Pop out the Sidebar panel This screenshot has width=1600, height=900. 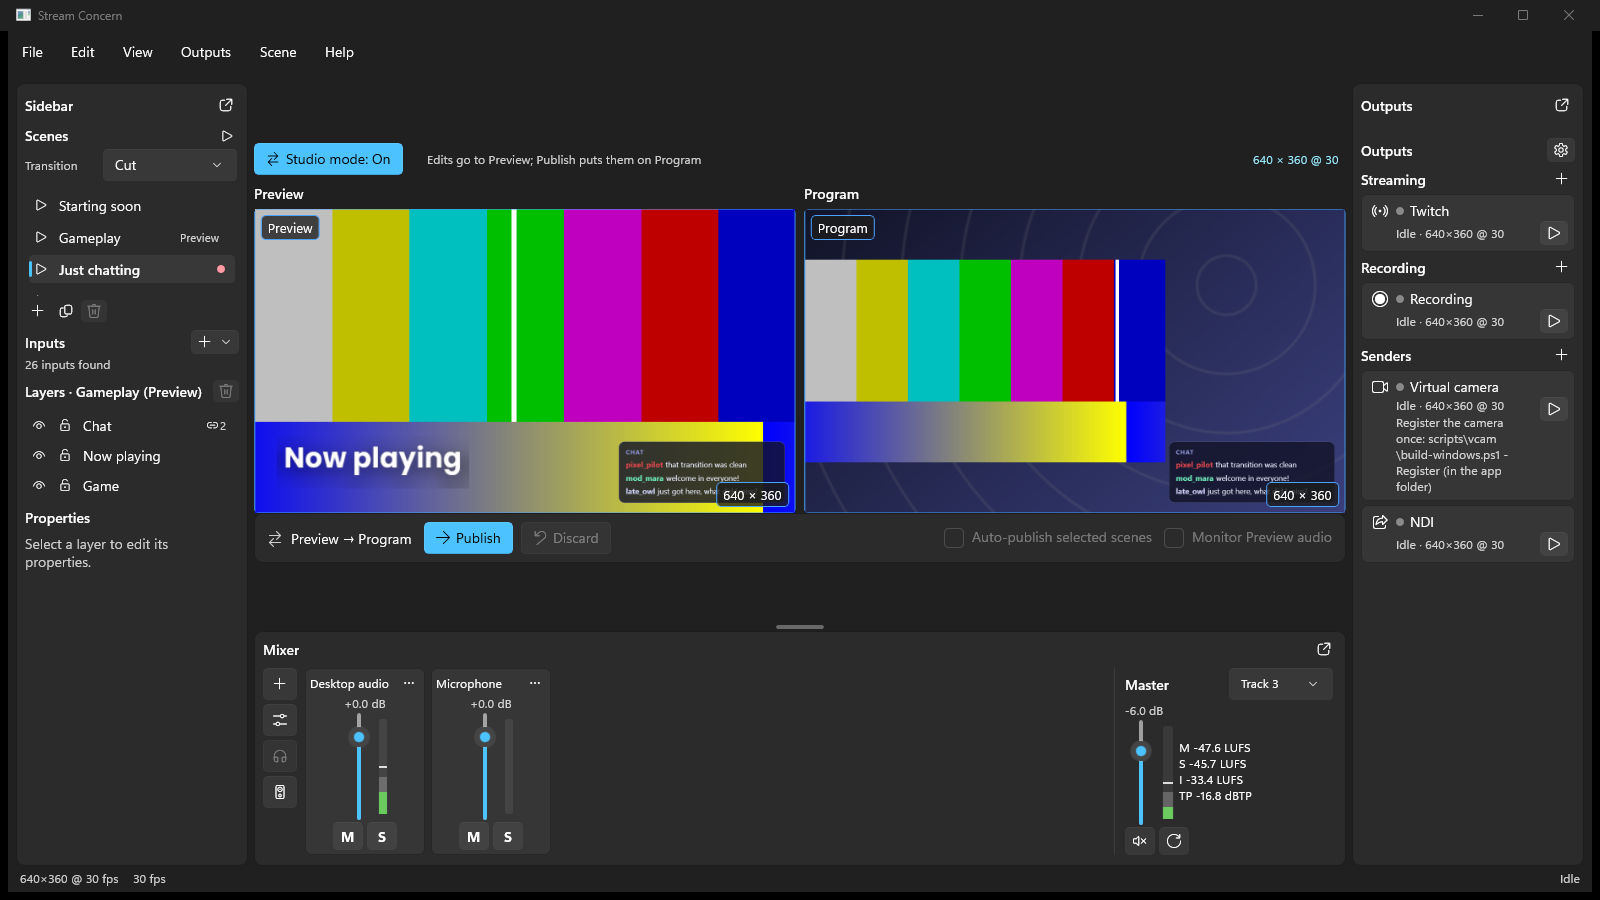click(226, 105)
